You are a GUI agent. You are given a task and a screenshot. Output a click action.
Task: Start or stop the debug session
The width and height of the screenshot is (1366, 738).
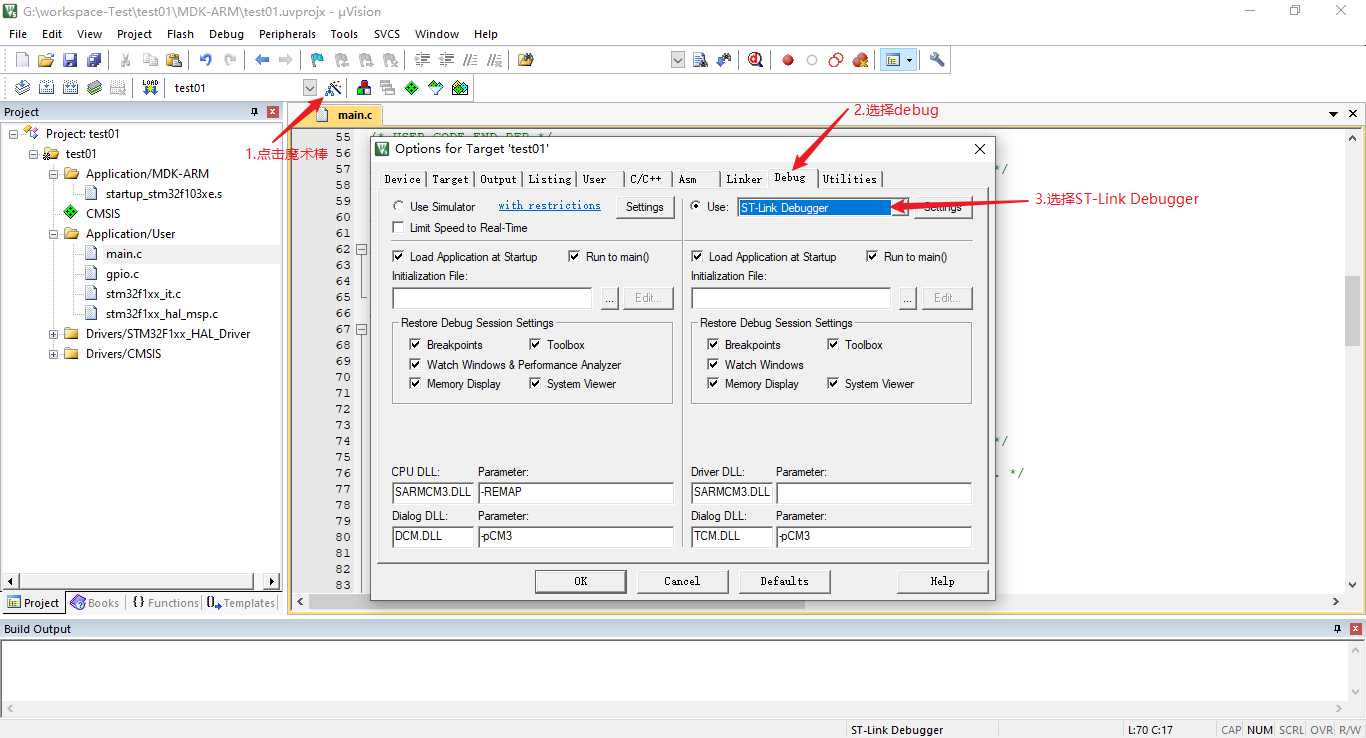click(755, 60)
